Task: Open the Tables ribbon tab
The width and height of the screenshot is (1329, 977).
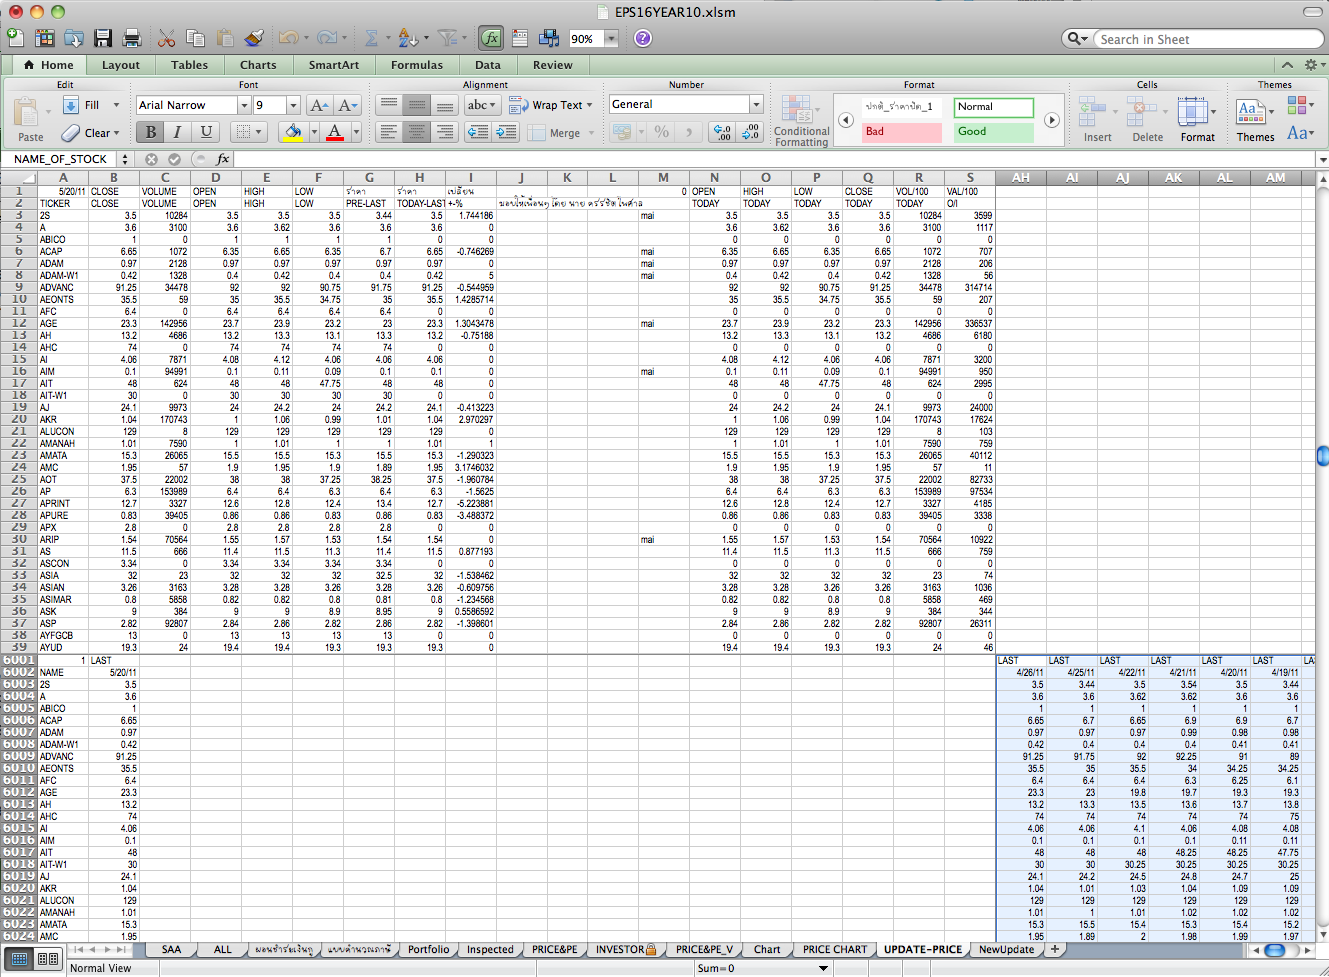Action: pyautogui.click(x=189, y=65)
